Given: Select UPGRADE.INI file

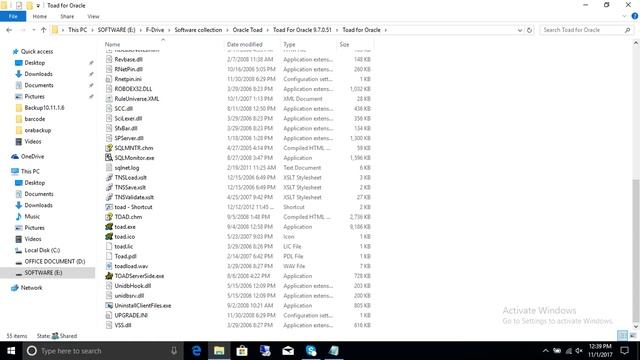Looking at the screenshot, I should coord(131,316).
